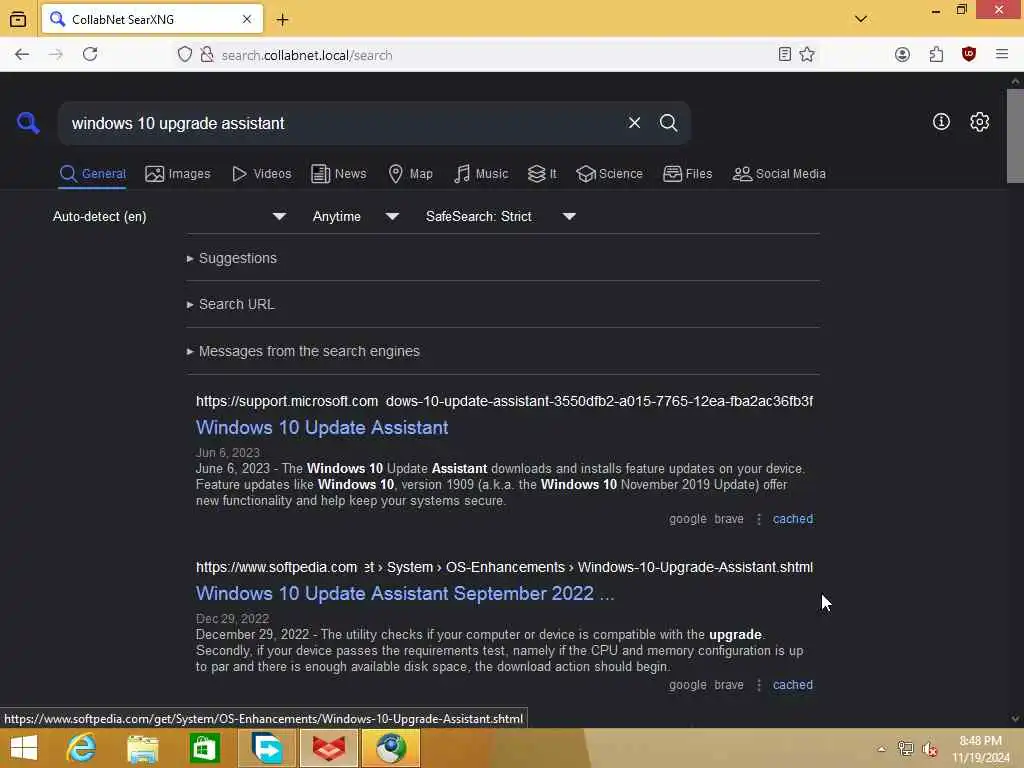Screen dimensions: 1024x768
Task: Open the red app icon in taskbar
Action: pyautogui.click(x=329, y=748)
